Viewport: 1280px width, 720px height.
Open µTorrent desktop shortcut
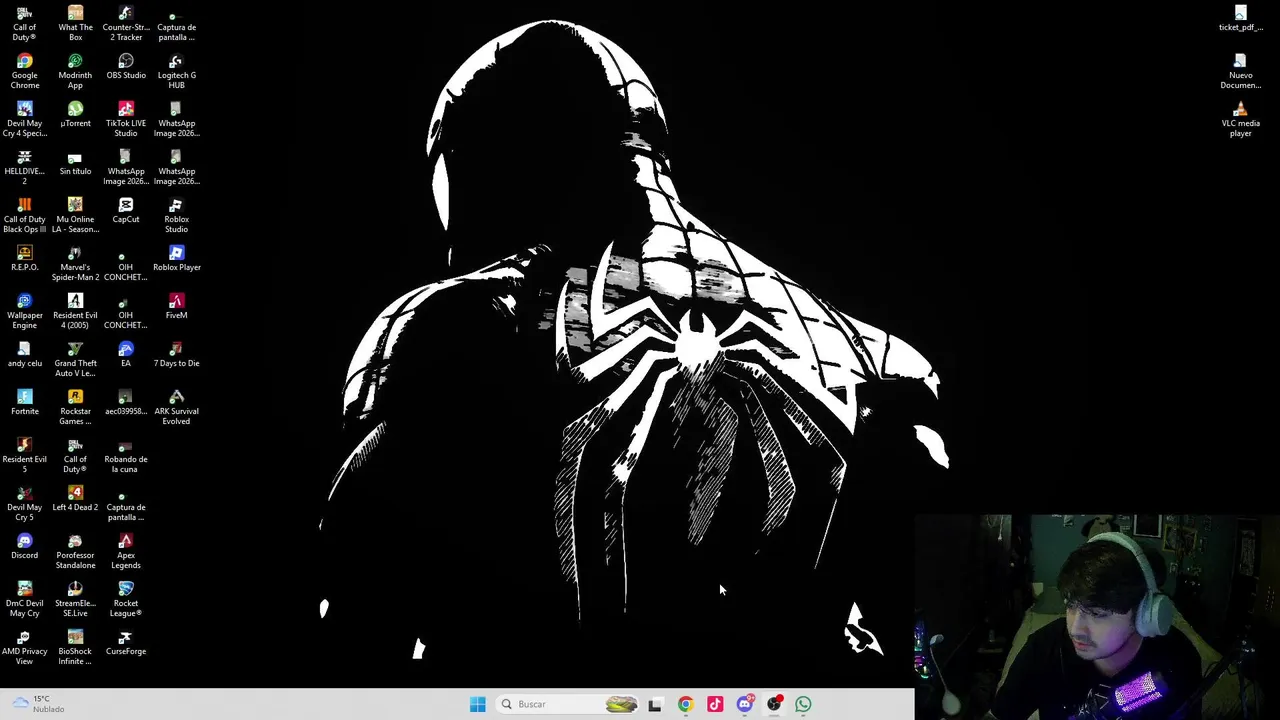pos(75,115)
